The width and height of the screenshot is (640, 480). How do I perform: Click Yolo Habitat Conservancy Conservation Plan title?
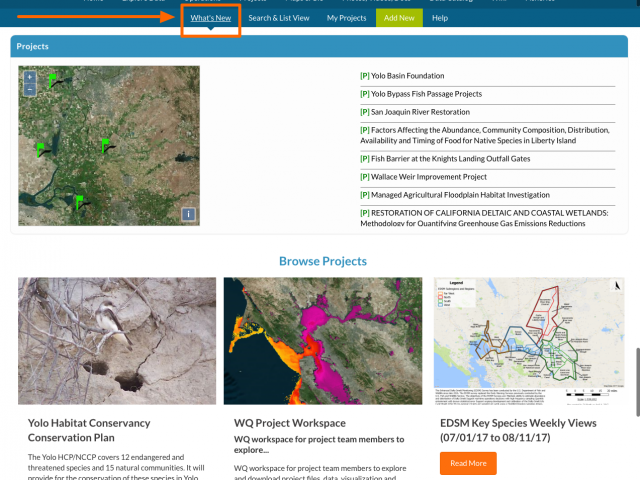89,430
